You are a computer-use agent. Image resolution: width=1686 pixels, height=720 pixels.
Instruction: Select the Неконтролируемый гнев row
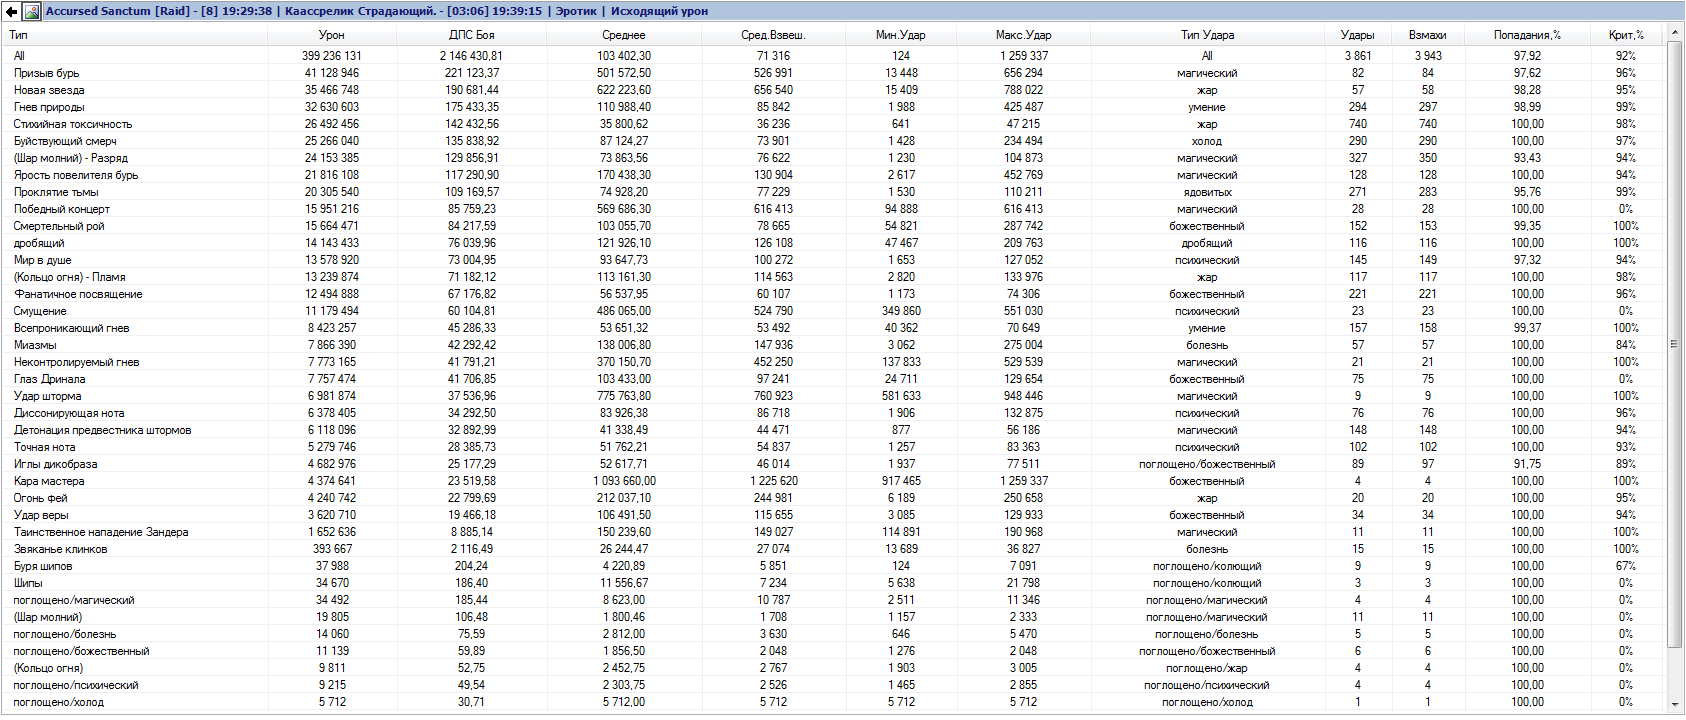(834, 362)
